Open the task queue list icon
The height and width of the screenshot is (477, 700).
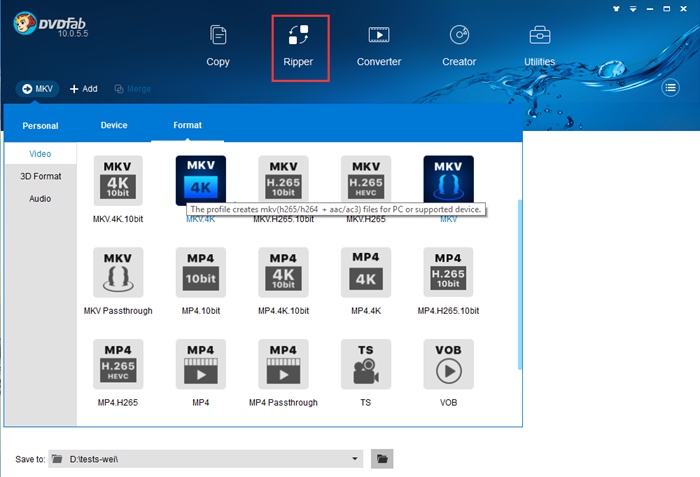click(x=670, y=88)
